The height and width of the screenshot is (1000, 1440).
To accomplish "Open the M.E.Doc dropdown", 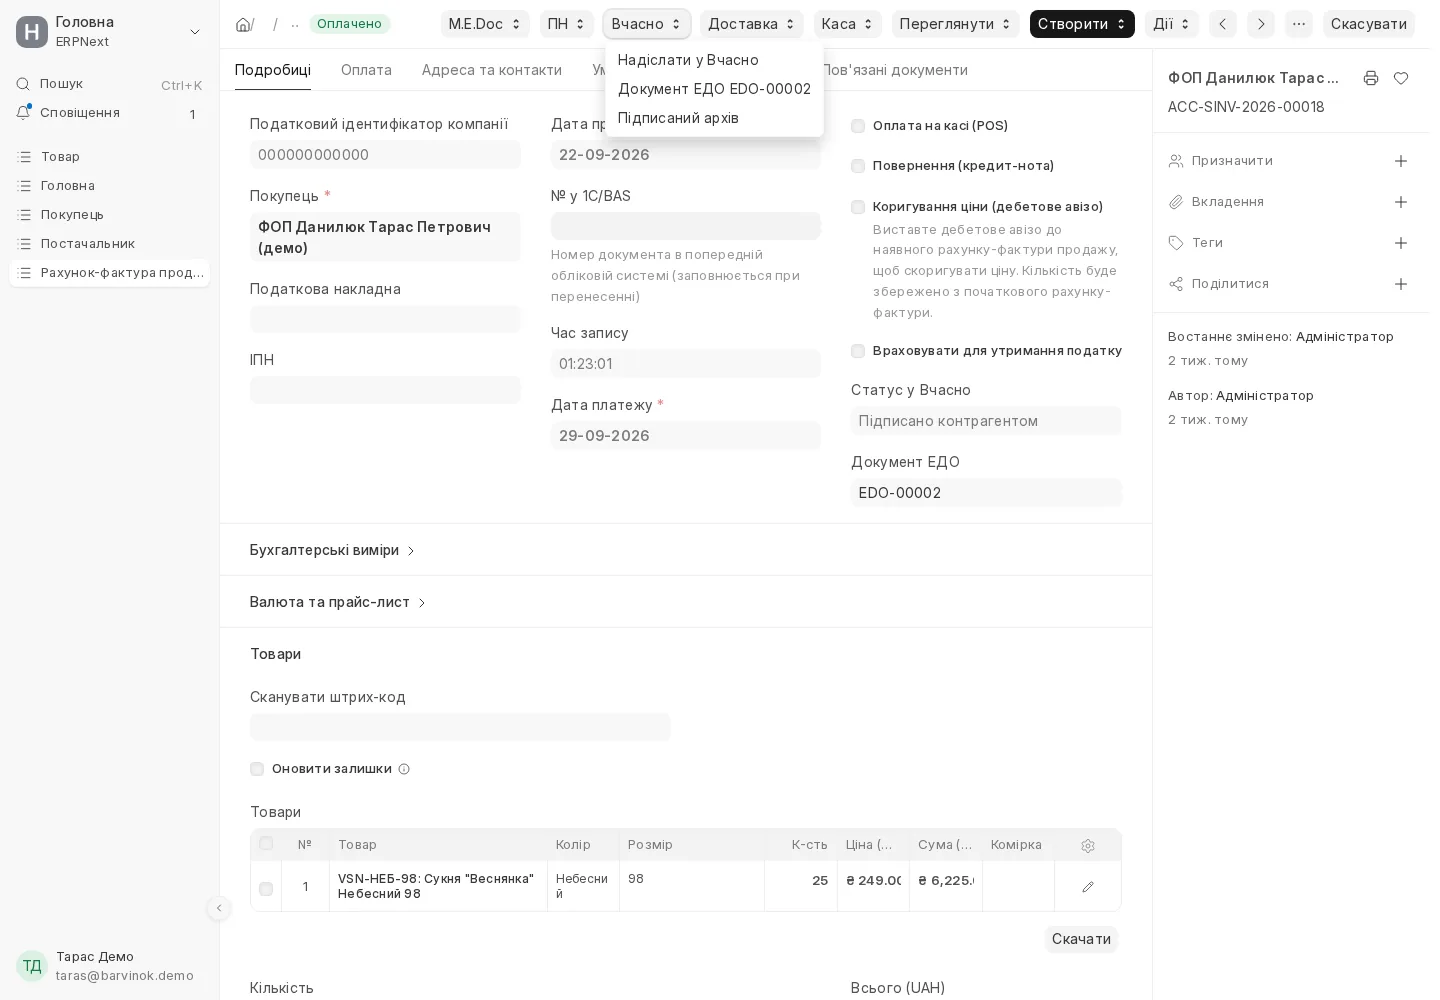I will click(485, 24).
